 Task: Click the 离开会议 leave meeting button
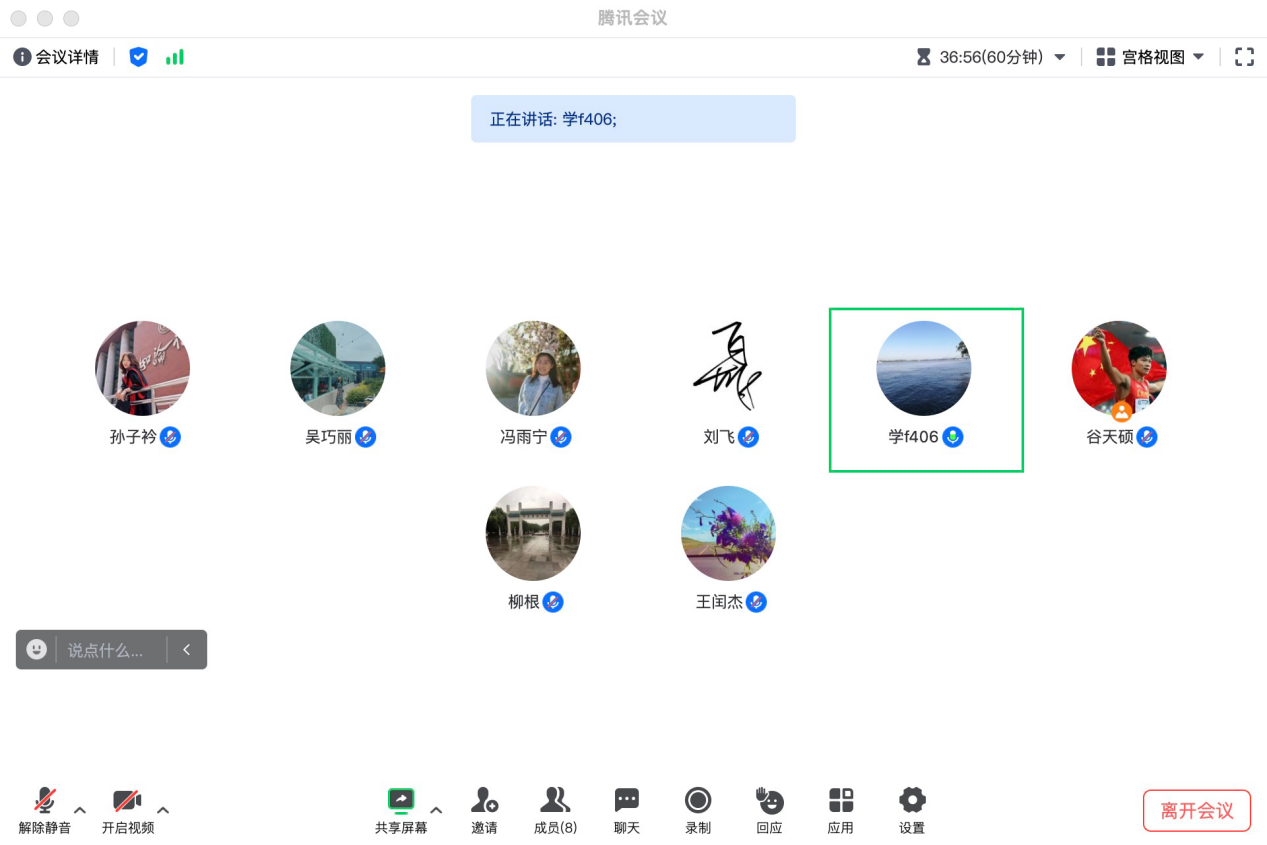tap(1197, 810)
